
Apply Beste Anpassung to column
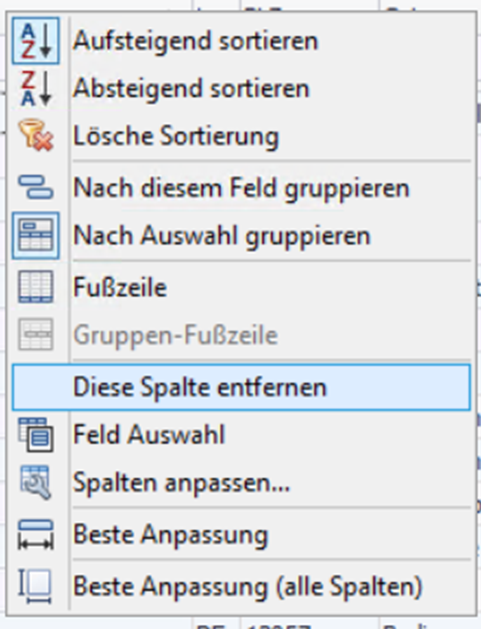tap(170, 535)
